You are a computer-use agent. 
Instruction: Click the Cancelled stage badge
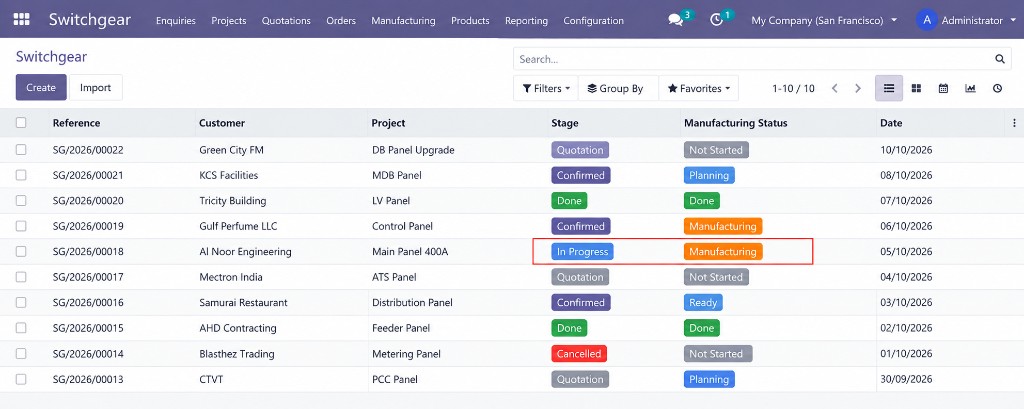pyautogui.click(x=579, y=353)
